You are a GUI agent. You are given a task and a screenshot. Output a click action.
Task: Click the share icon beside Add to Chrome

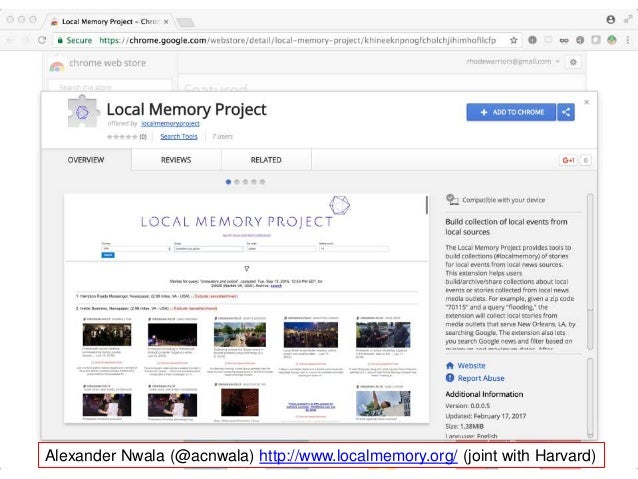[569, 113]
